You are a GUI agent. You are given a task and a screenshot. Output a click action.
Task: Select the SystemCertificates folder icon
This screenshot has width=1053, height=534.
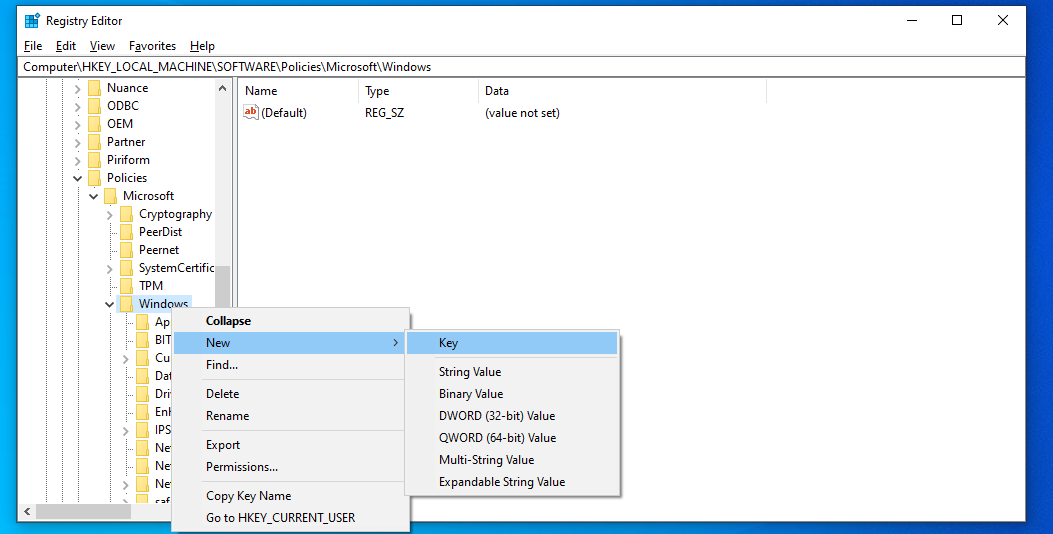[x=126, y=268]
